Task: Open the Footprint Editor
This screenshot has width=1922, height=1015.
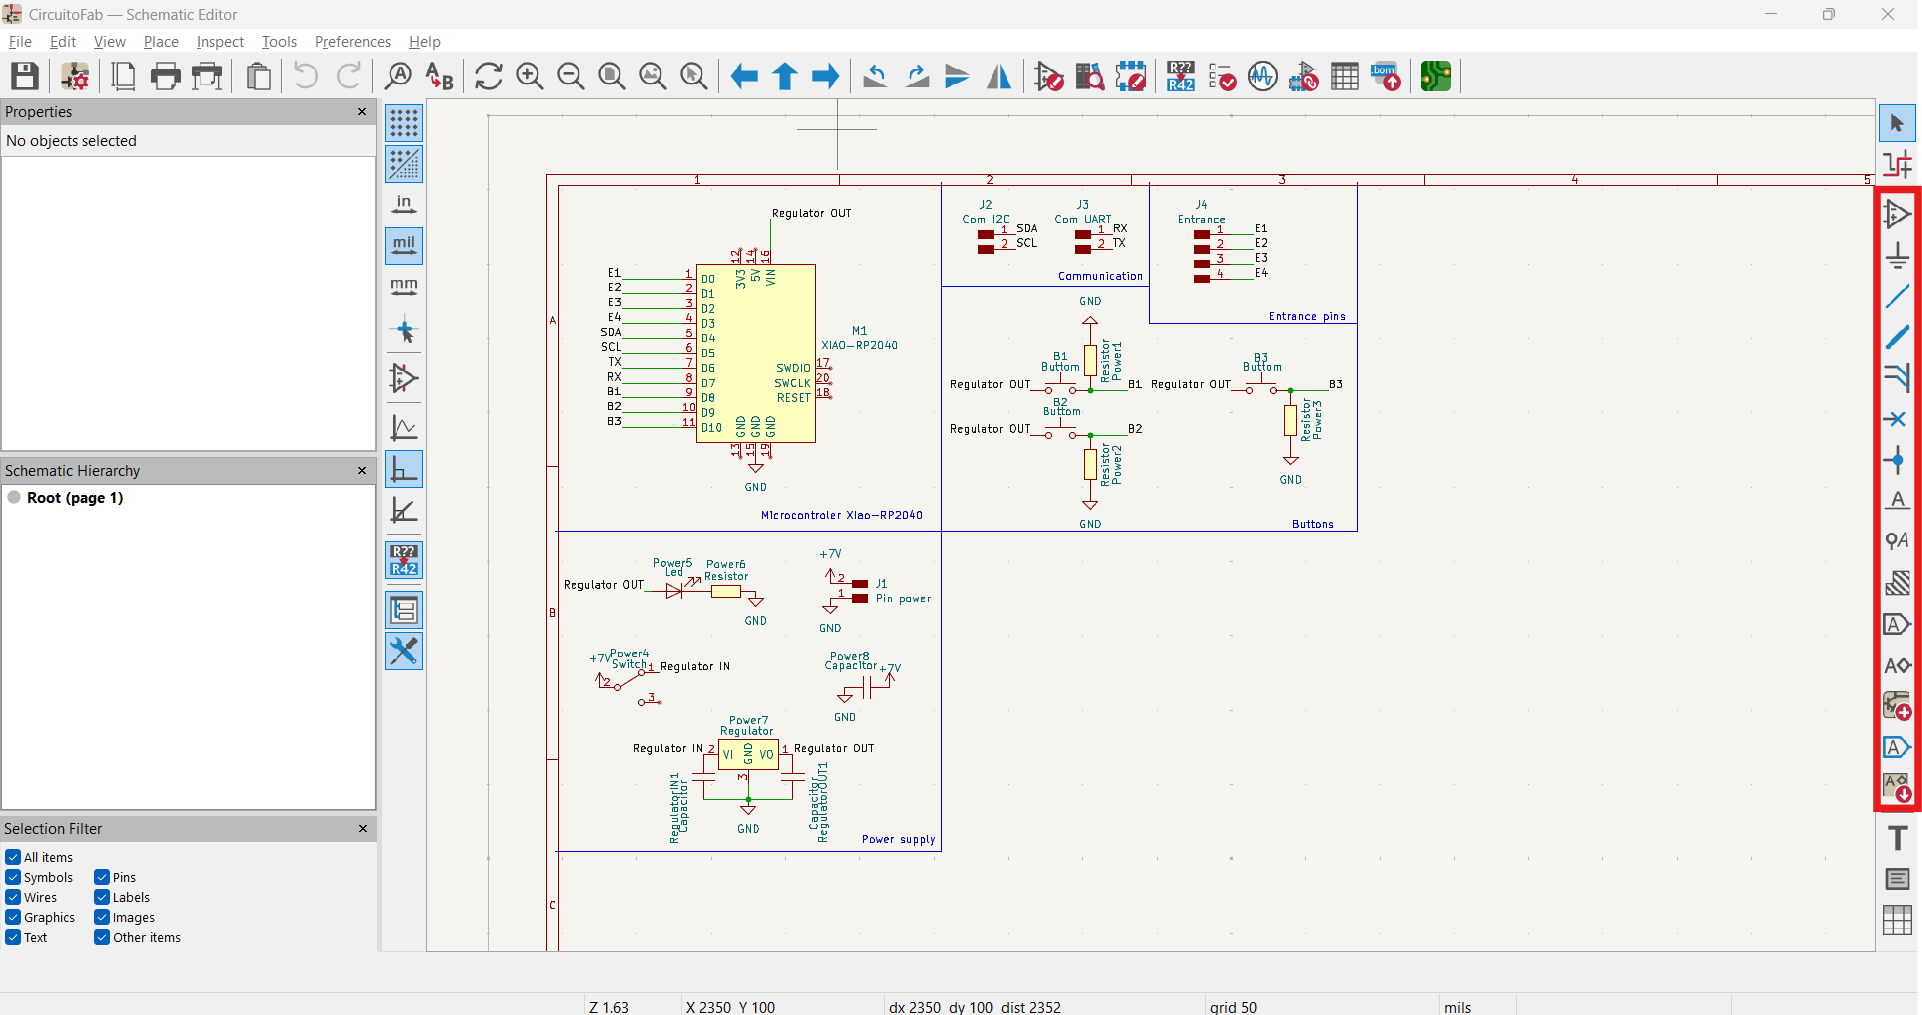Action: (x=1131, y=76)
